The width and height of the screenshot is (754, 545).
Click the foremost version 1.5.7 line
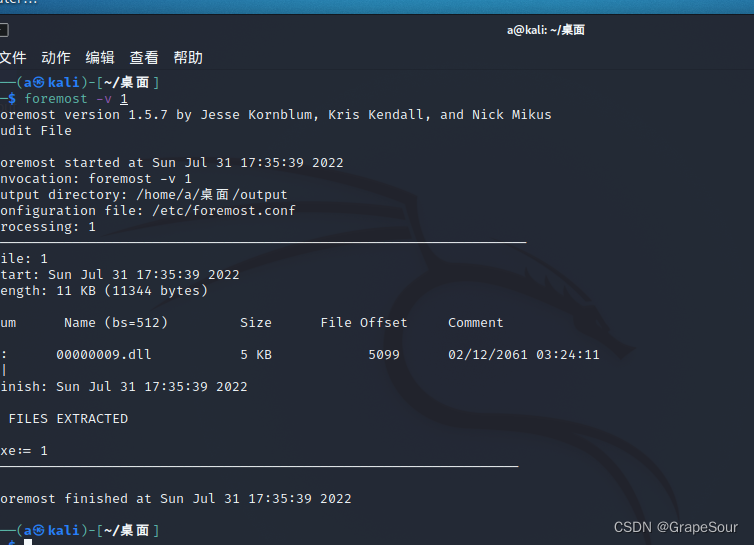click(276, 114)
